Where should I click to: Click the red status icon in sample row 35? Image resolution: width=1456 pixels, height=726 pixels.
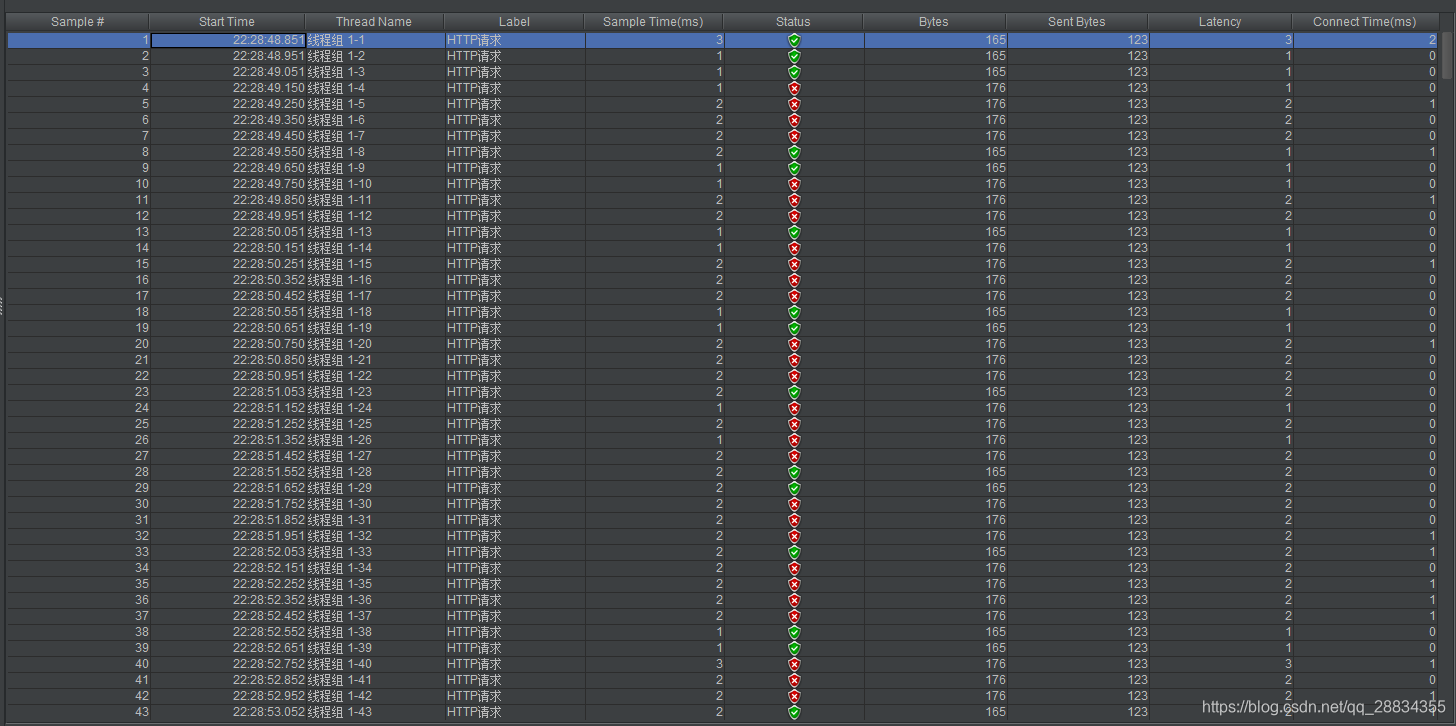coord(794,584)
